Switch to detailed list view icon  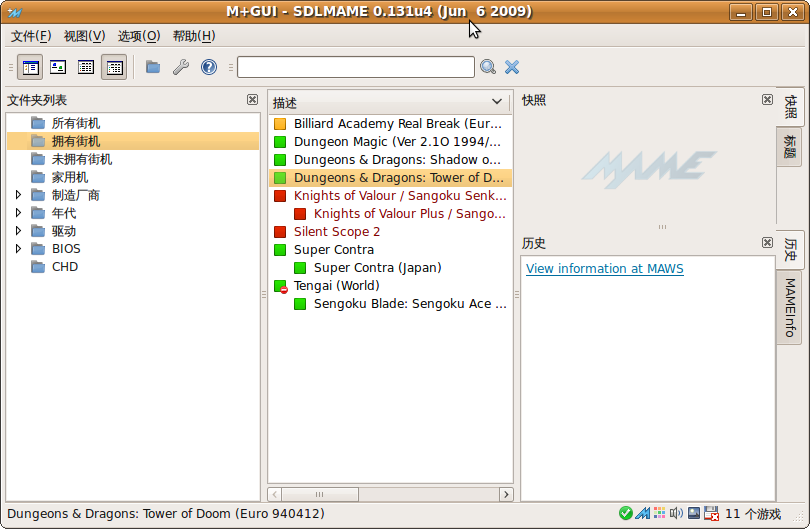point(114,67)
